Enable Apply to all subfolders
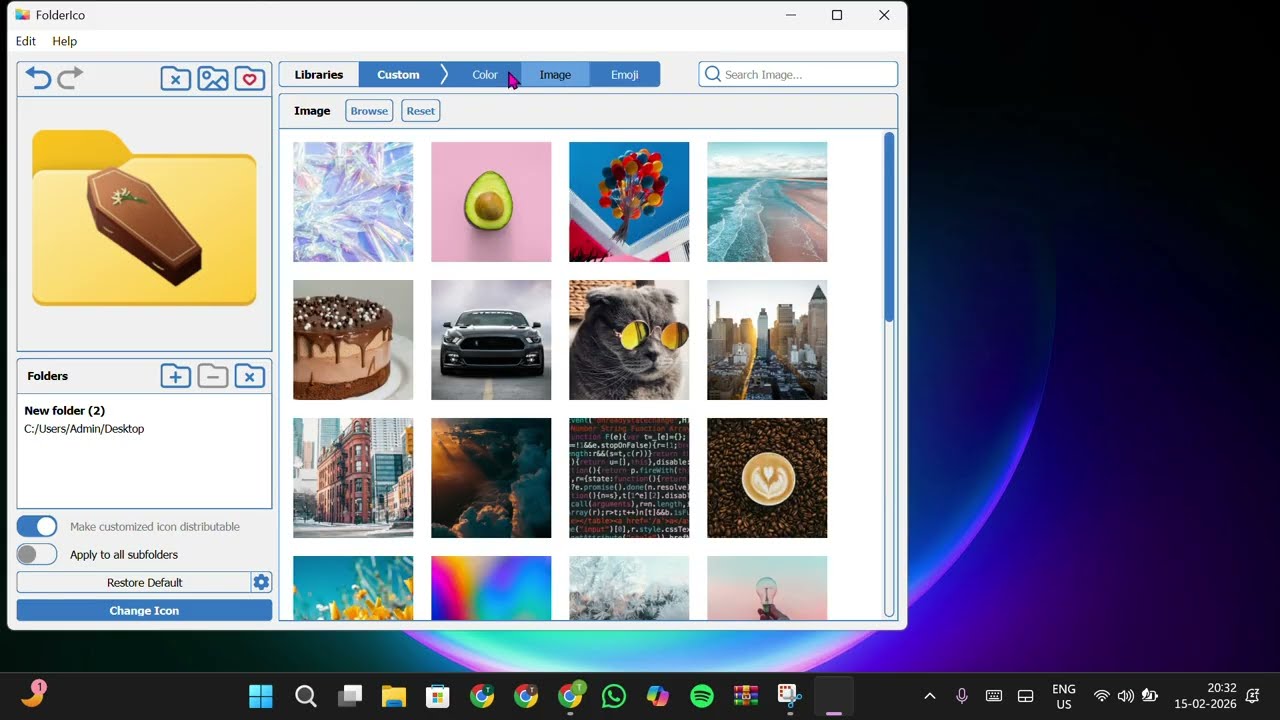The height and width of the screenshot is (720, 1280). pos(37,554)
